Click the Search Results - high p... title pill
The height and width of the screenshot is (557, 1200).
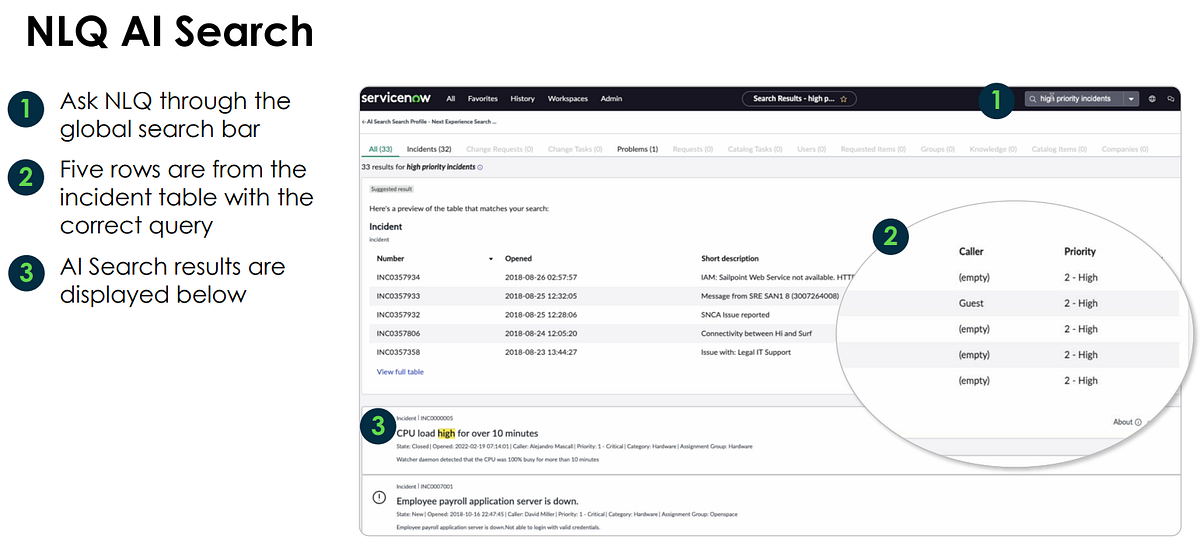[x=799, y=99]
